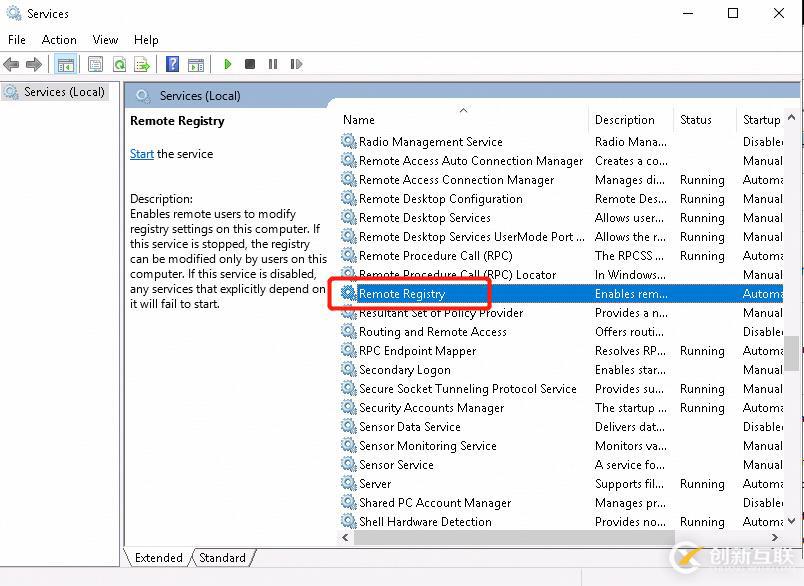Click the Export List toolbar icon
This screenshot has width=804, height=586.
click(142, 64)
